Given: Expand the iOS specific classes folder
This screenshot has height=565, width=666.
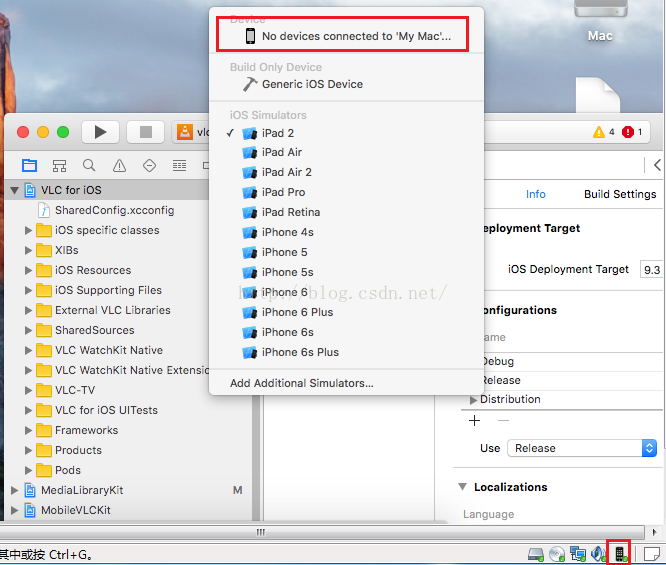Looking at the screenshot, I should coord(28,230).
